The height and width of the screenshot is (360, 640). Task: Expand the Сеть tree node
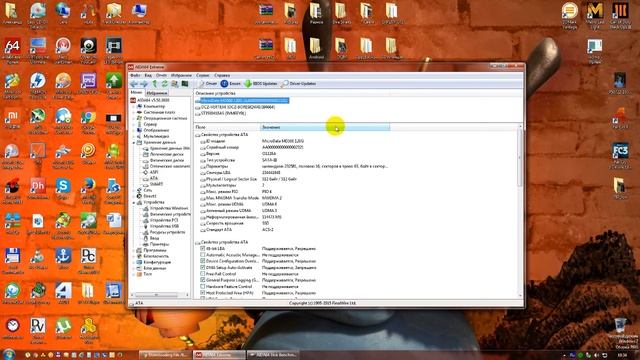(133, 190)
